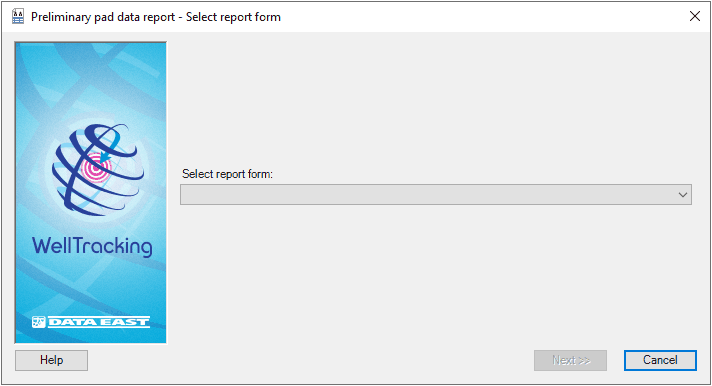Click the Data East square emblem icon
The image size is (712, 386).
pos(39,322)
